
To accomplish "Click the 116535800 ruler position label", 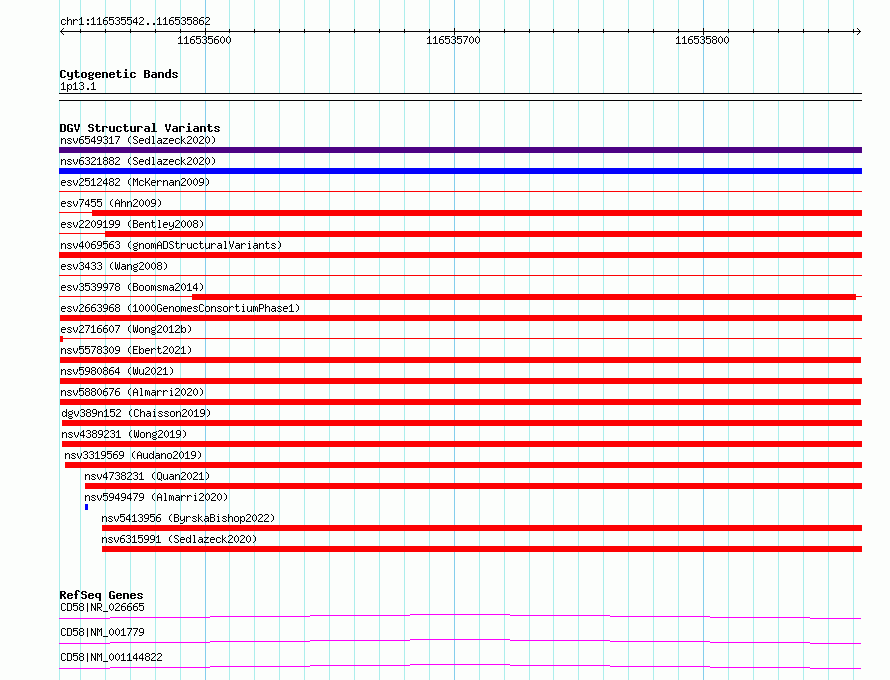I will (x=702, y=40).
